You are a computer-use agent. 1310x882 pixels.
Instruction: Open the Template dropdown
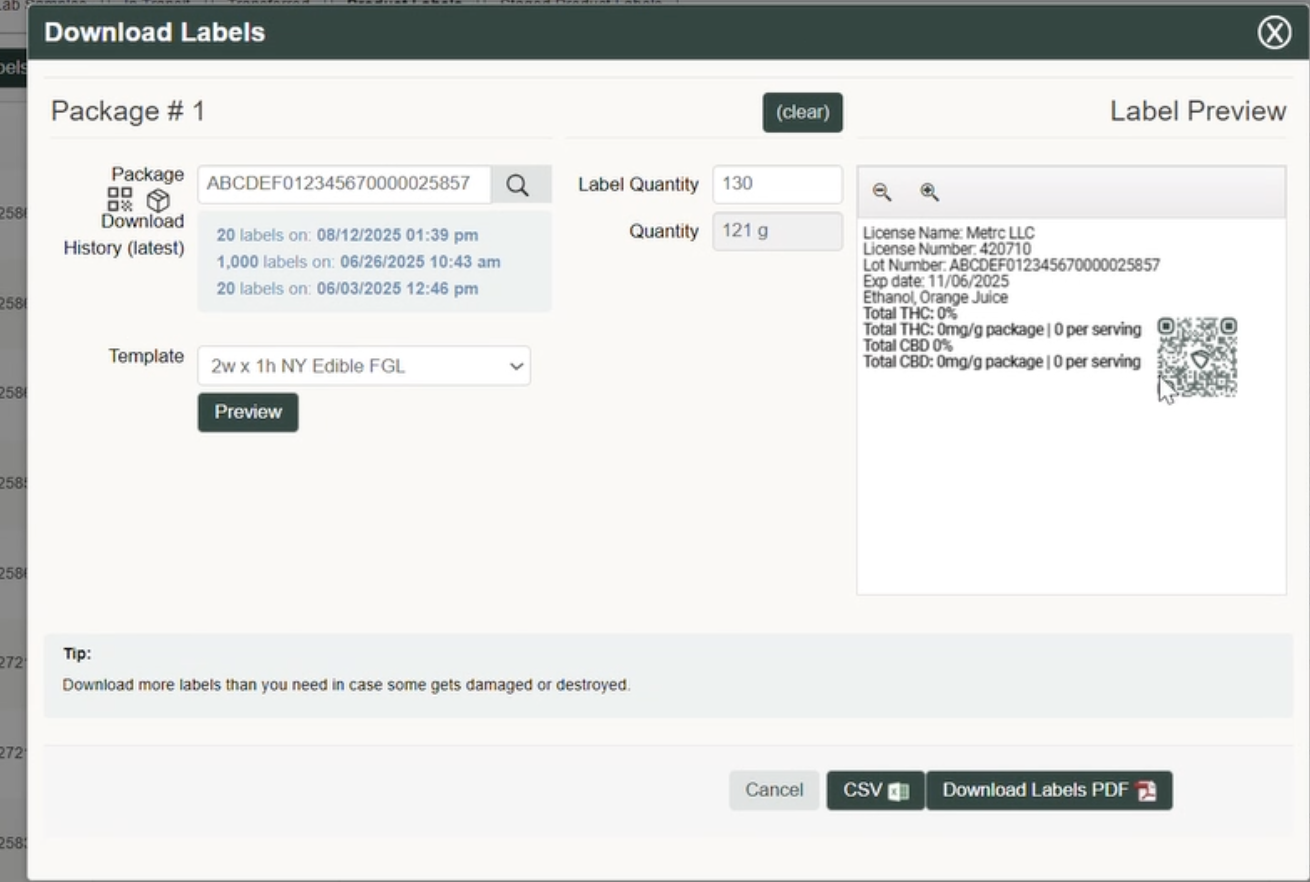coord(364,366)
